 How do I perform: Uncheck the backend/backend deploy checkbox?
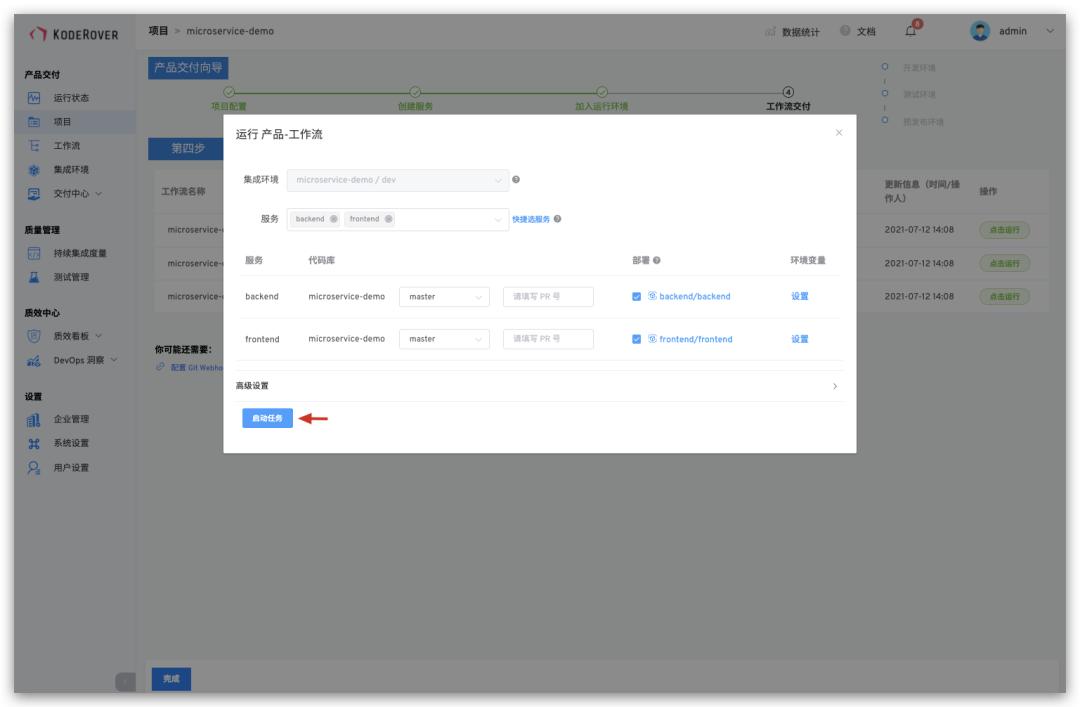point(636,297)
